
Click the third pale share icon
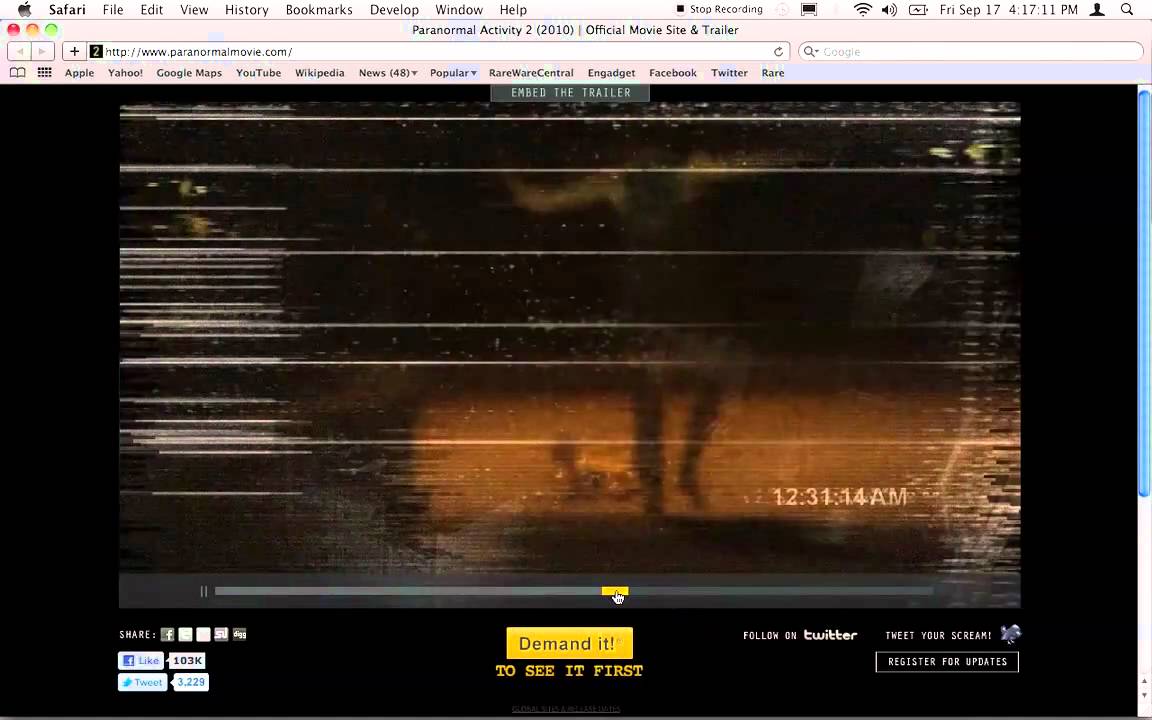click(204, 634)
